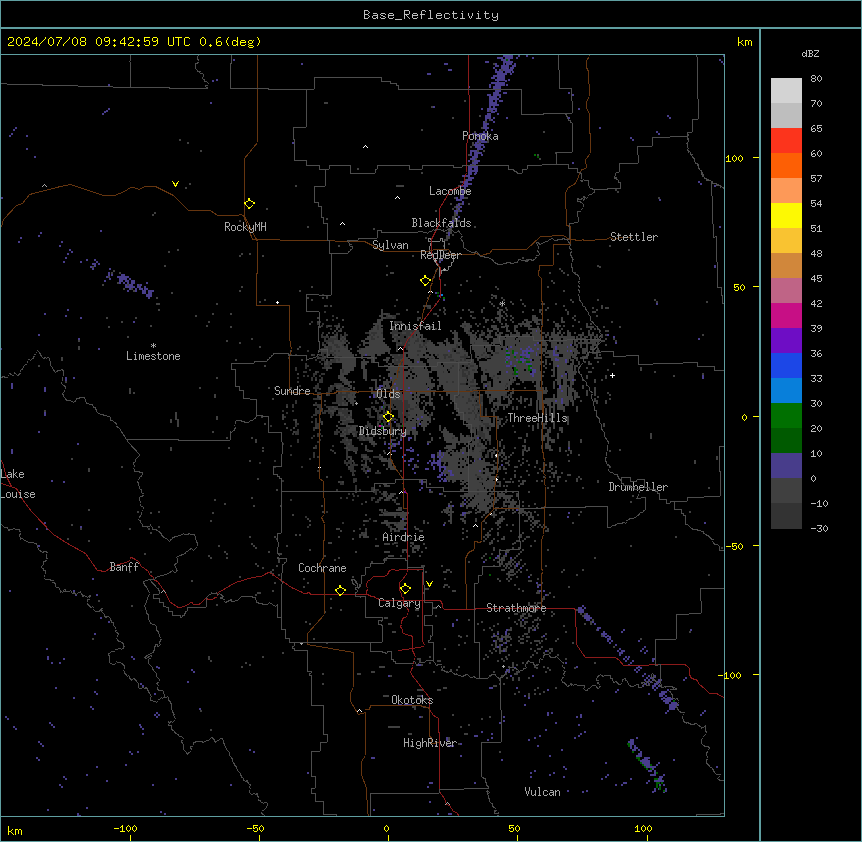Select the green 30-20 dBZ legend swatch

pyautogui.click(x=786, y=416)
